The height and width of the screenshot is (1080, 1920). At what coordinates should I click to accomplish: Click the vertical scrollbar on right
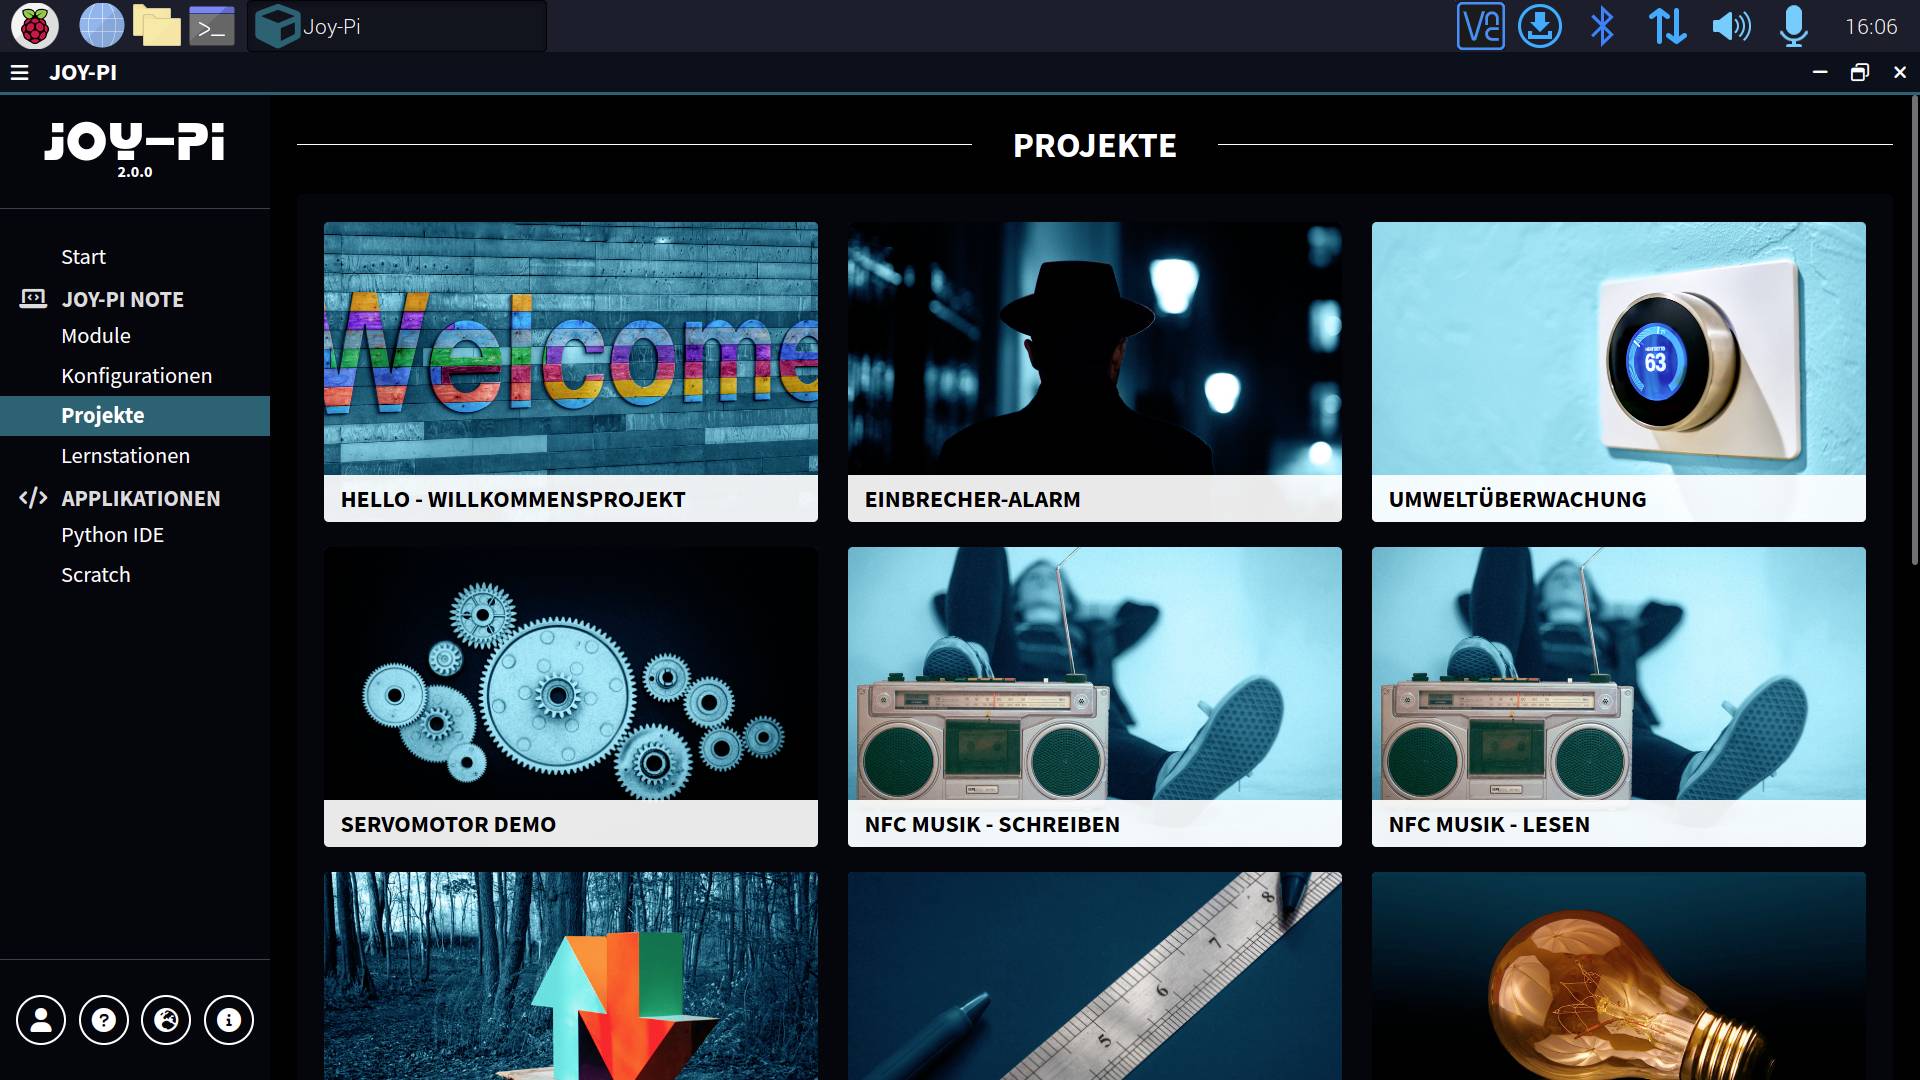(x=1914, y=330)
